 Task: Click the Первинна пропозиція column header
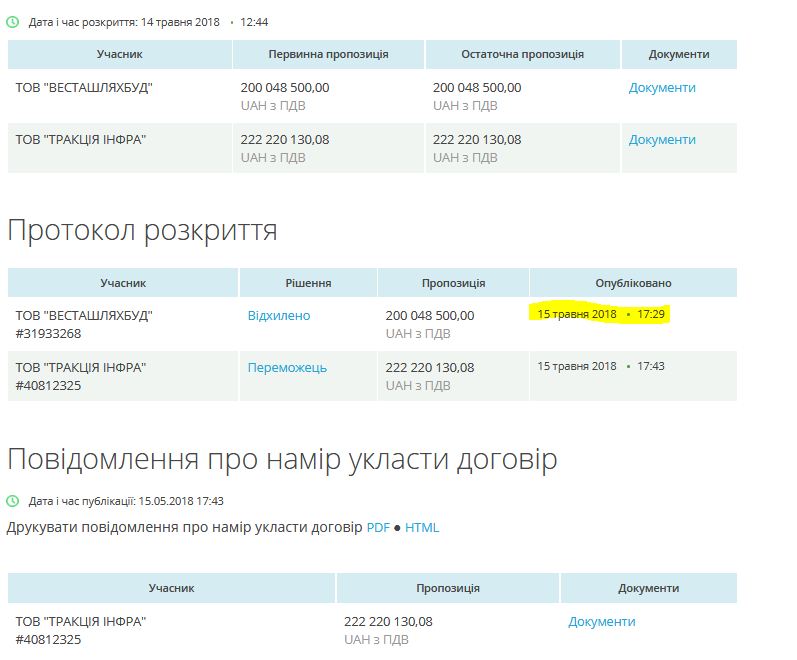coord(328,55)
